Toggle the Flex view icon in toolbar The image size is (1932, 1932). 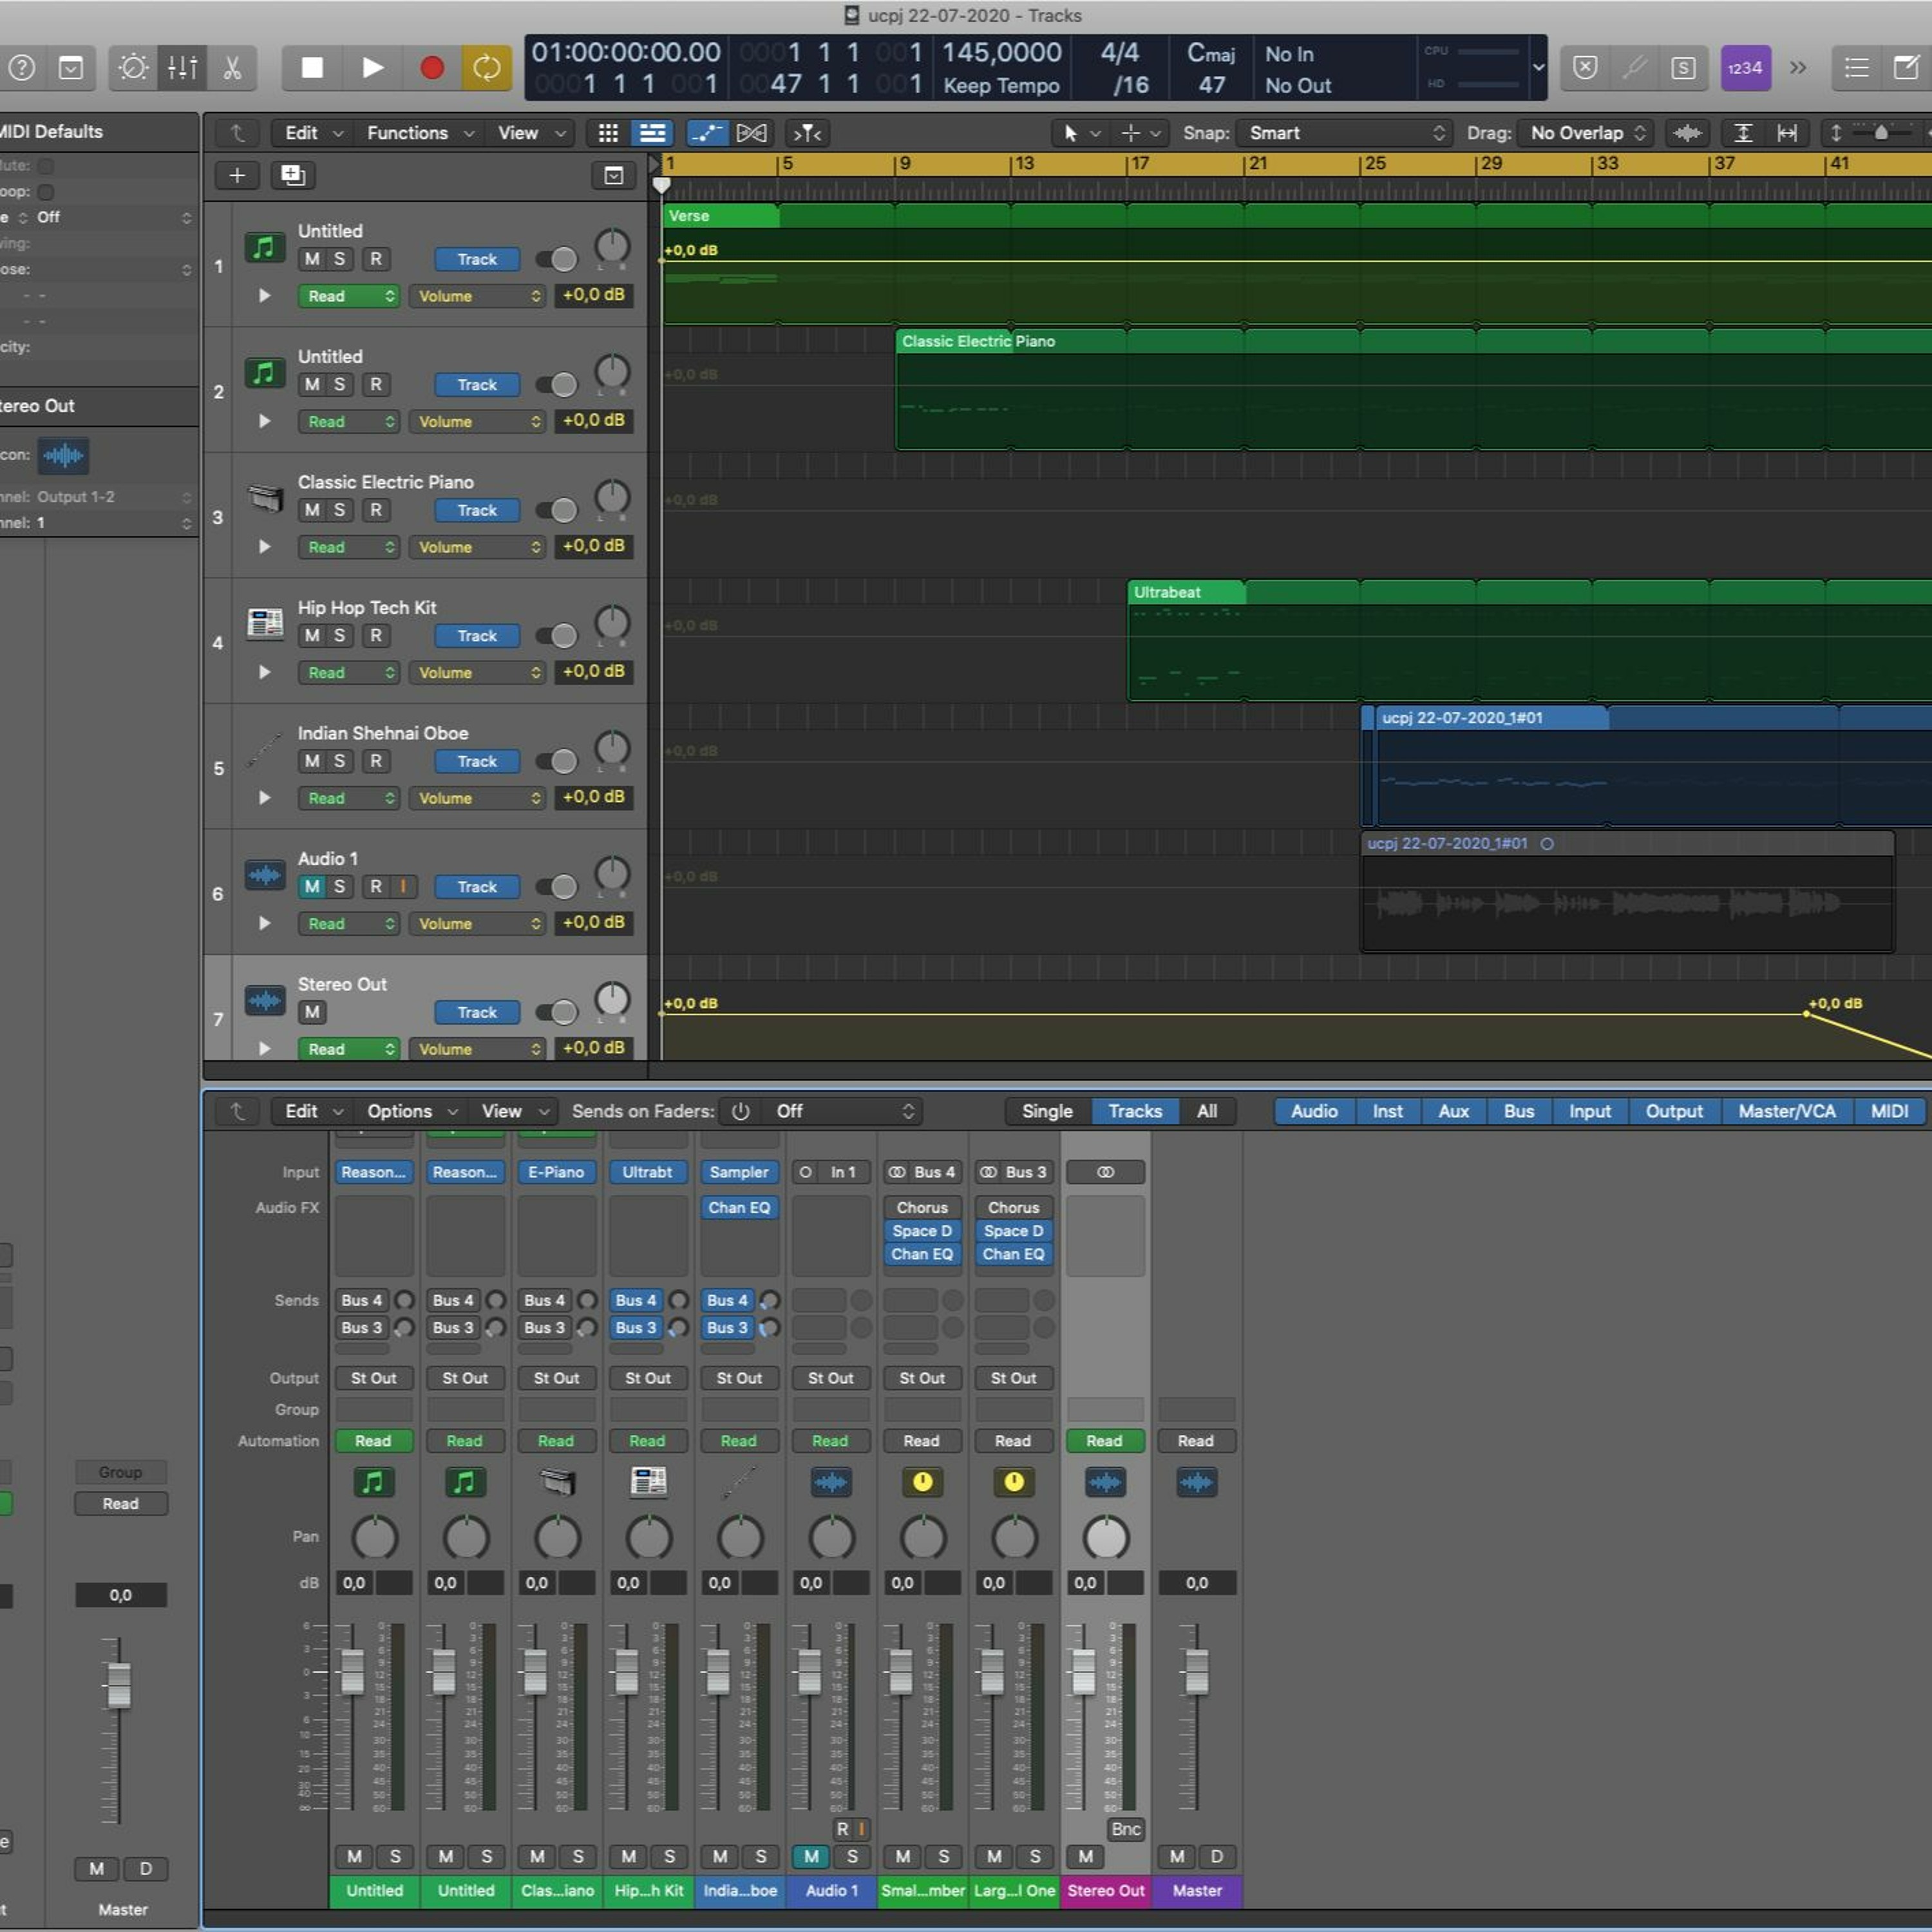[751, 133]
